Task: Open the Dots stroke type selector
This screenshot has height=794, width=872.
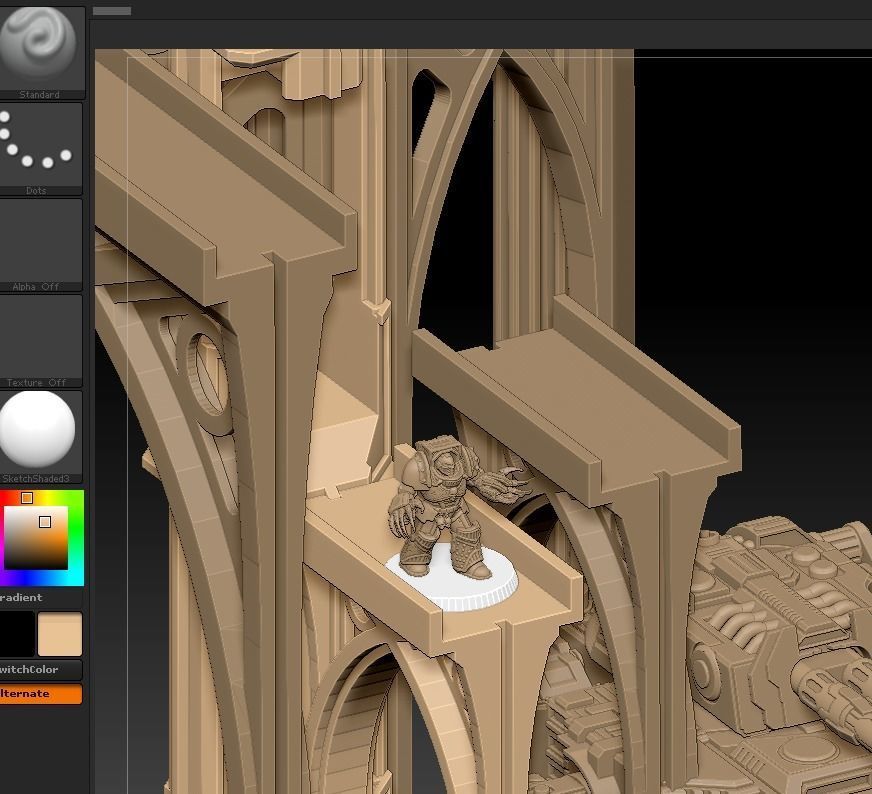Action: pyautogui.click(x=40, y=148)
